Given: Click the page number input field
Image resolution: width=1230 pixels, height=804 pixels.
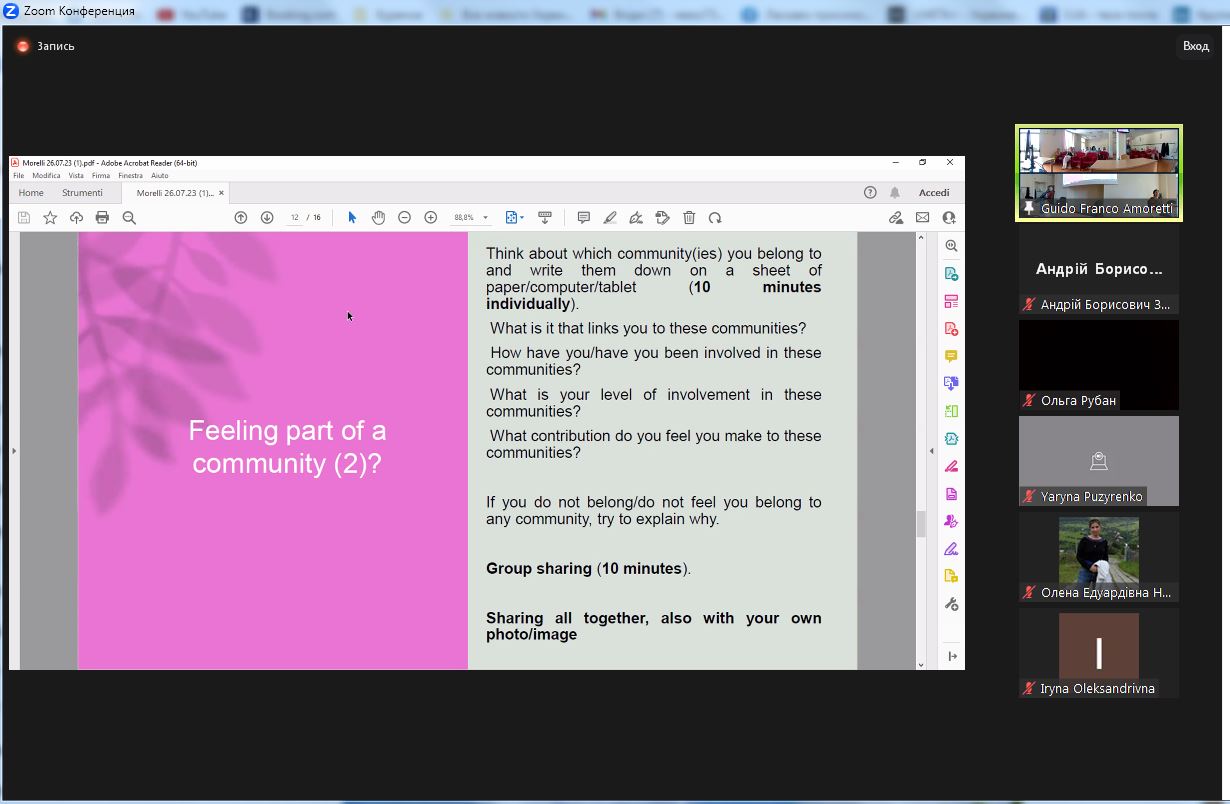Looking at the screenshot, I should tap(295, 218).
